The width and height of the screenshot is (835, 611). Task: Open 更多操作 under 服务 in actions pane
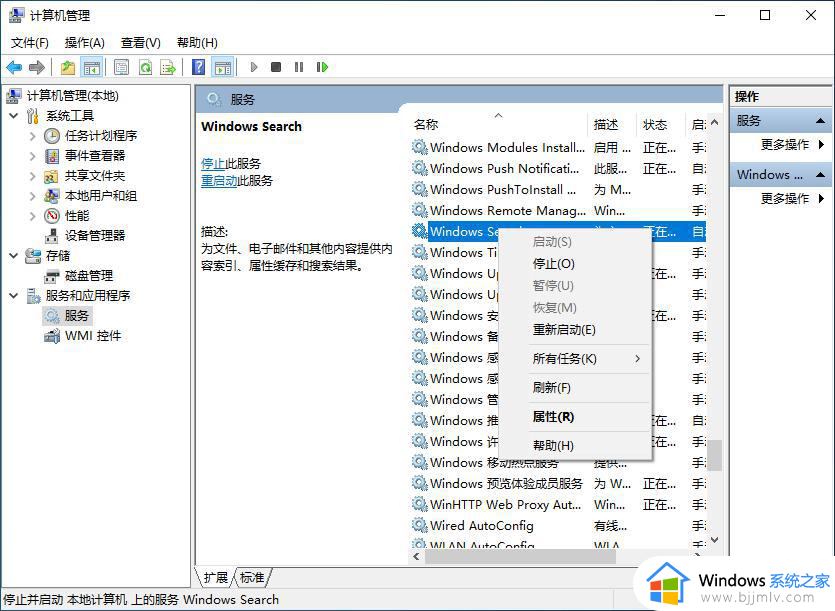click(x=785, y=144)
